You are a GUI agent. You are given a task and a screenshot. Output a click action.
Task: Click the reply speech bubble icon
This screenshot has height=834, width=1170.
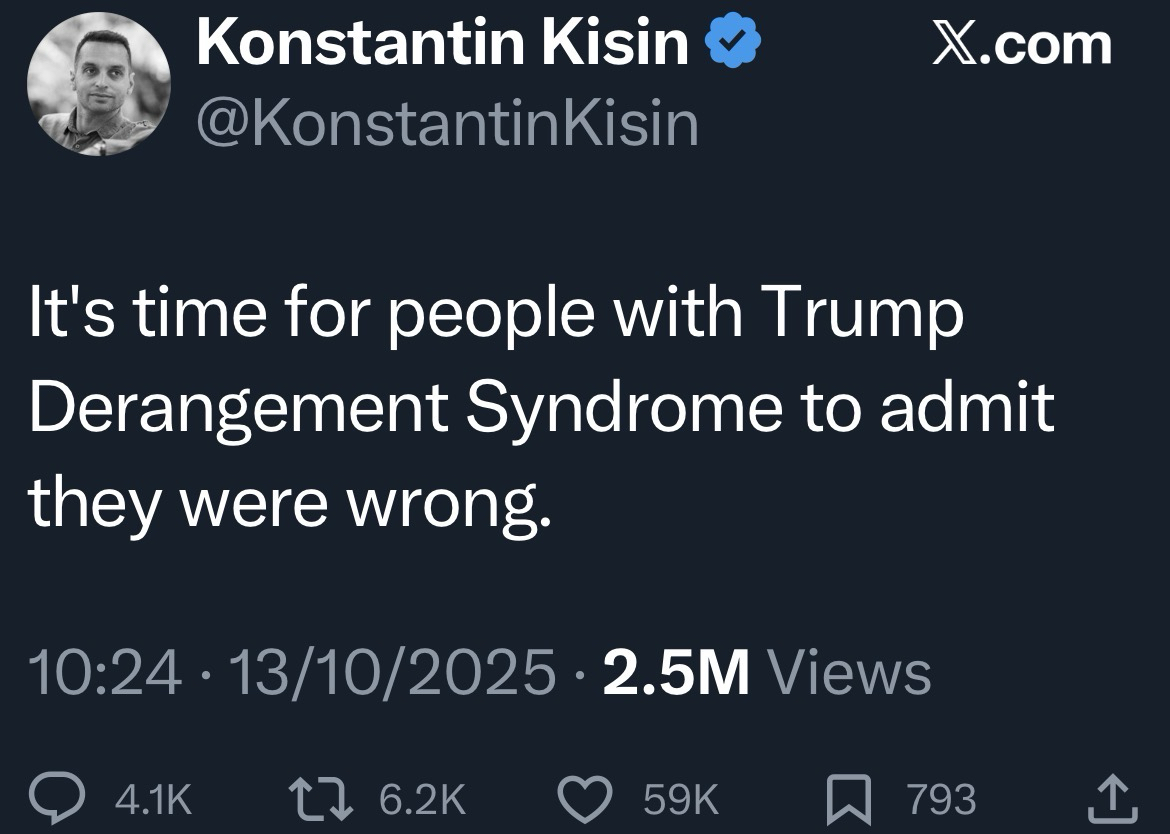[76, 799]
